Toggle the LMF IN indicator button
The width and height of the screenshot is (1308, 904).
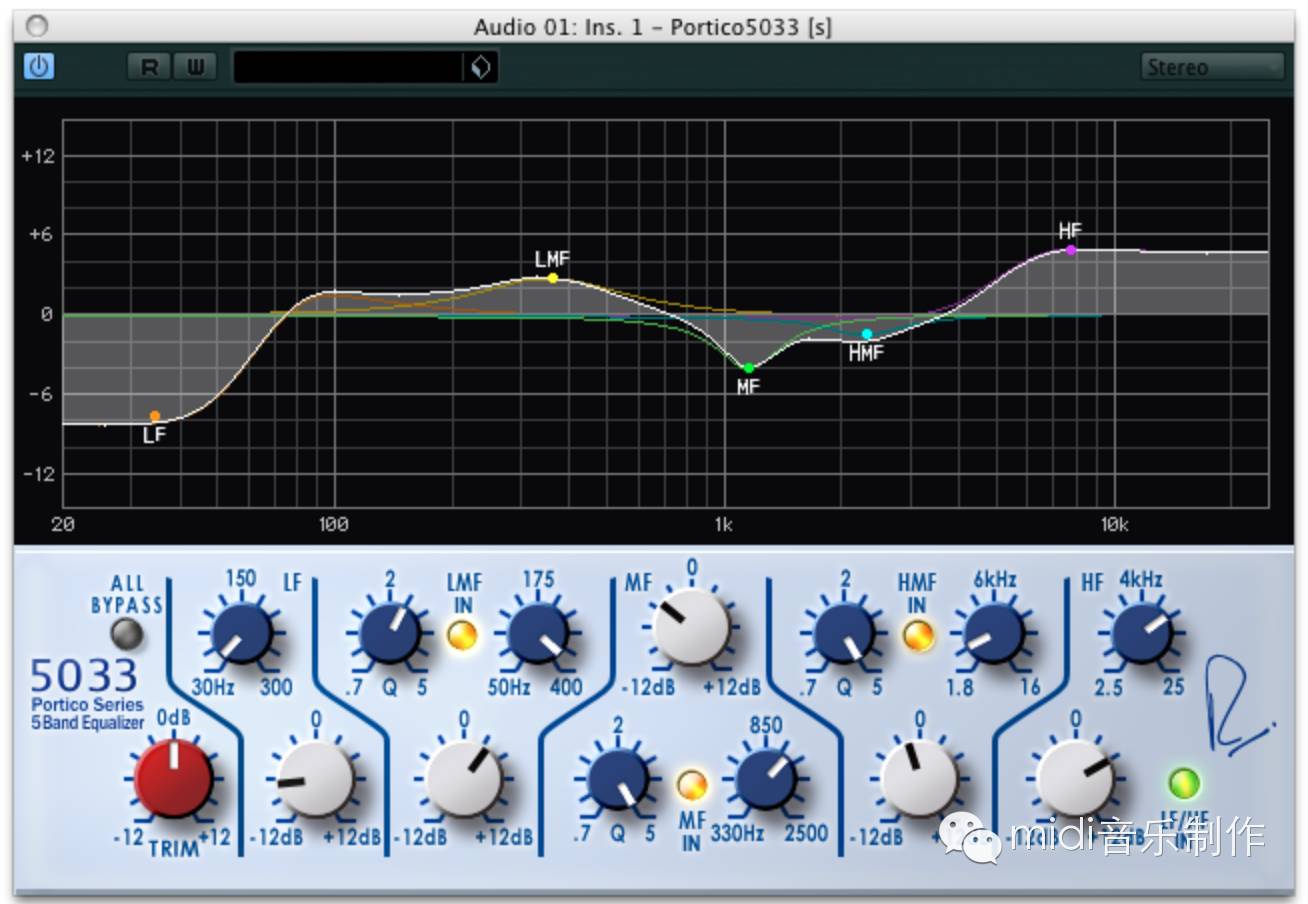(x=462, y=635)
